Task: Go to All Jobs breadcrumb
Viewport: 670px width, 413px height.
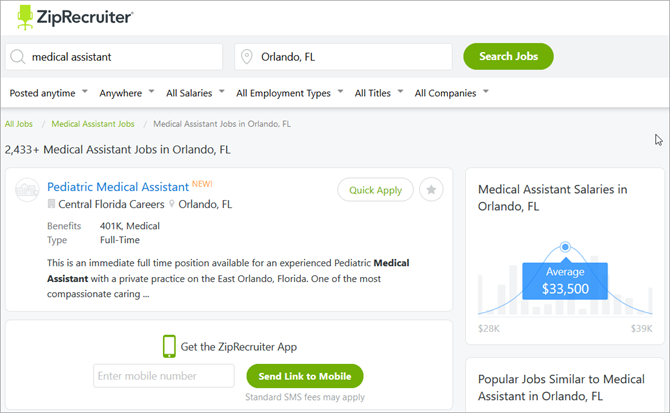Action: click(x=17, y=124)
